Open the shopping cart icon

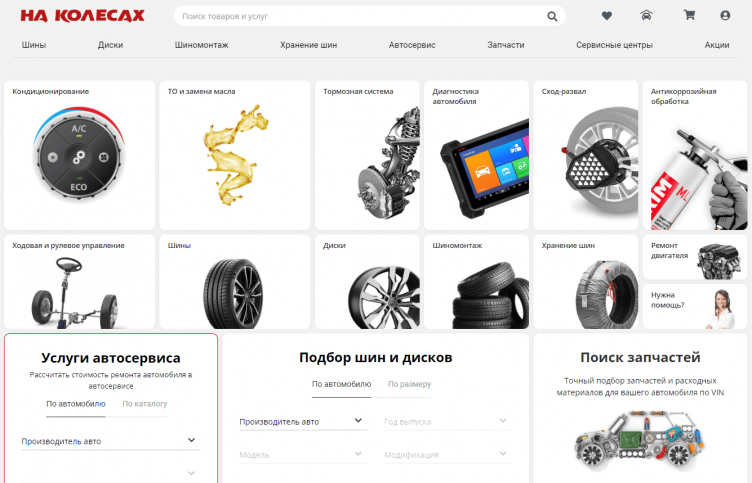coord(689,16)
